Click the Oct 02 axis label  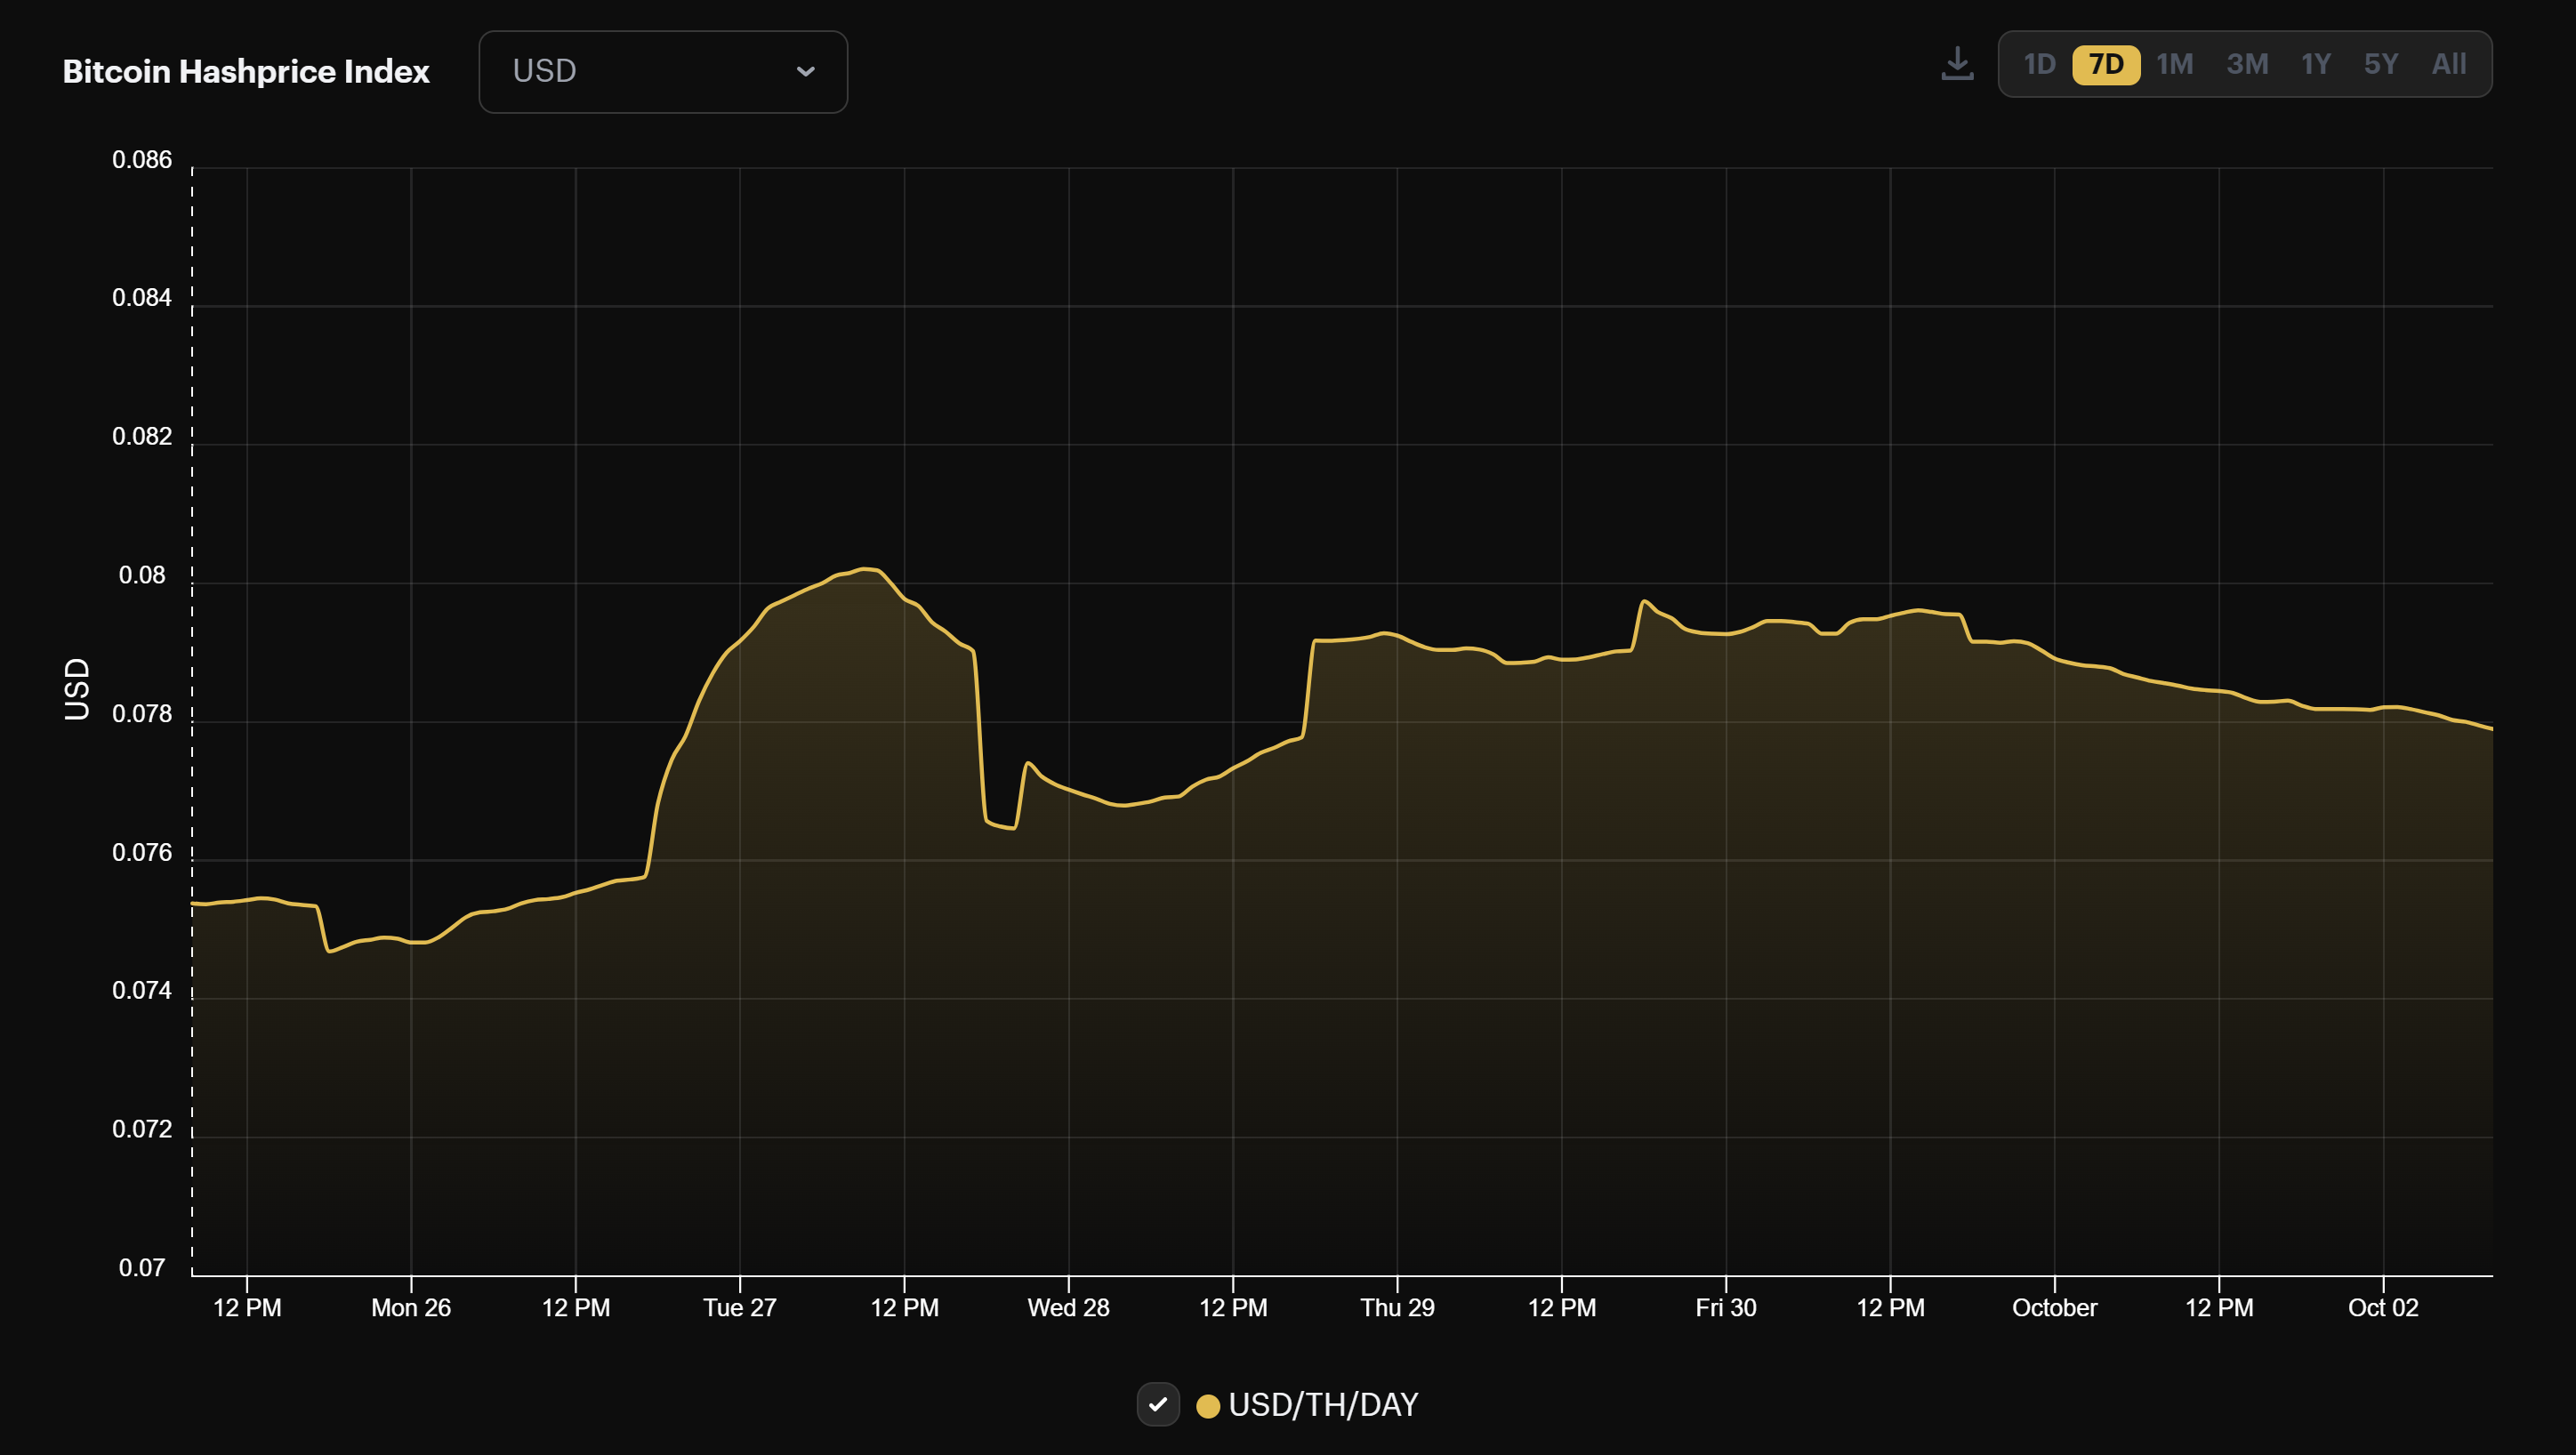[2385, 1307]
